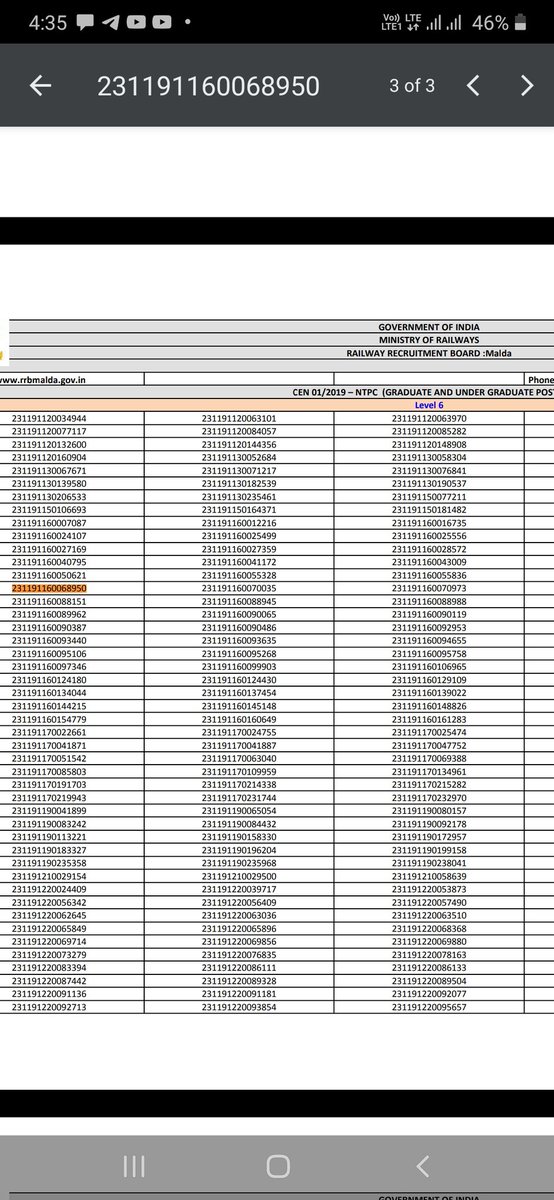Select roll number 231191150106693
The height and width of the screenshot is (1200, 554).
[x=49, y=510]
